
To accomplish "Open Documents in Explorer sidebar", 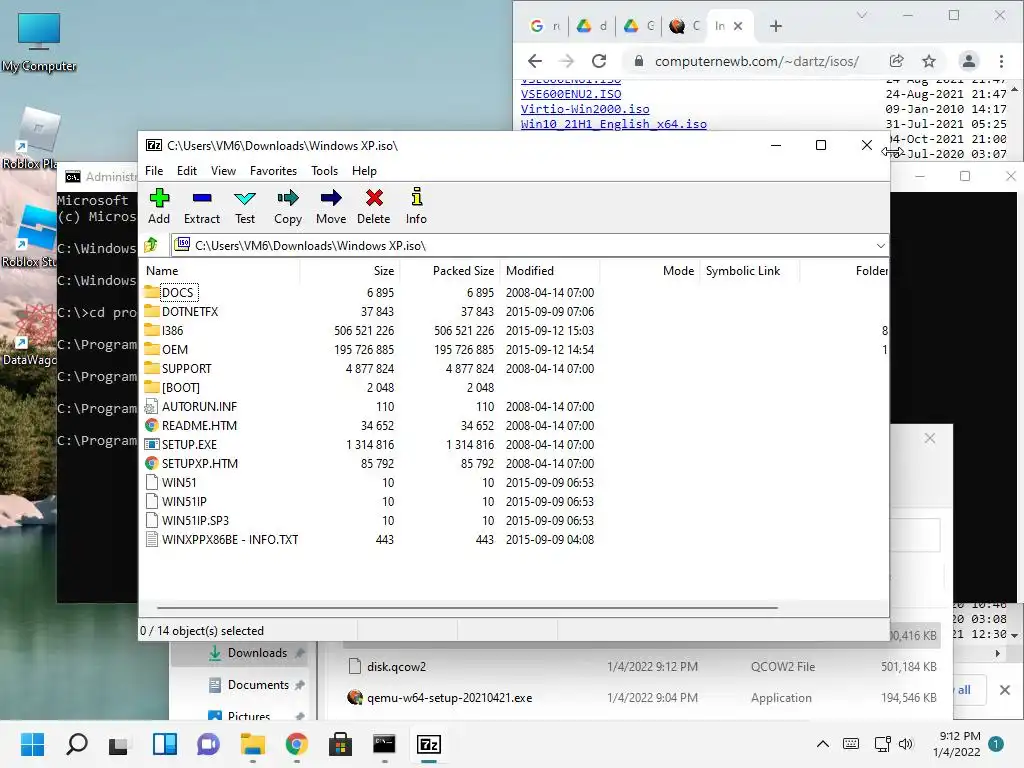I will [258, 684].
